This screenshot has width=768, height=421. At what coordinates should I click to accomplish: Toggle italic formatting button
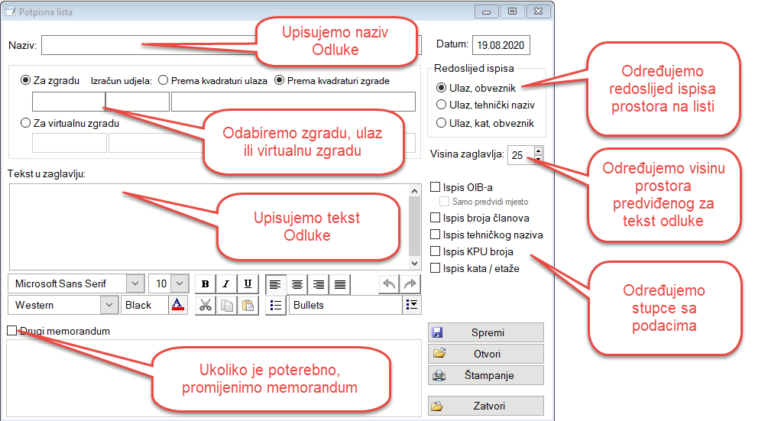pos(226,284)
